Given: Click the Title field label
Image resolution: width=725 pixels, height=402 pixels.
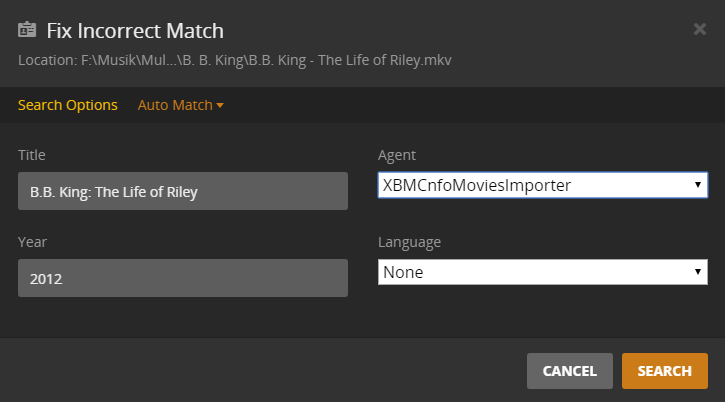Looking at the screenshot, I should click(32, 155).
